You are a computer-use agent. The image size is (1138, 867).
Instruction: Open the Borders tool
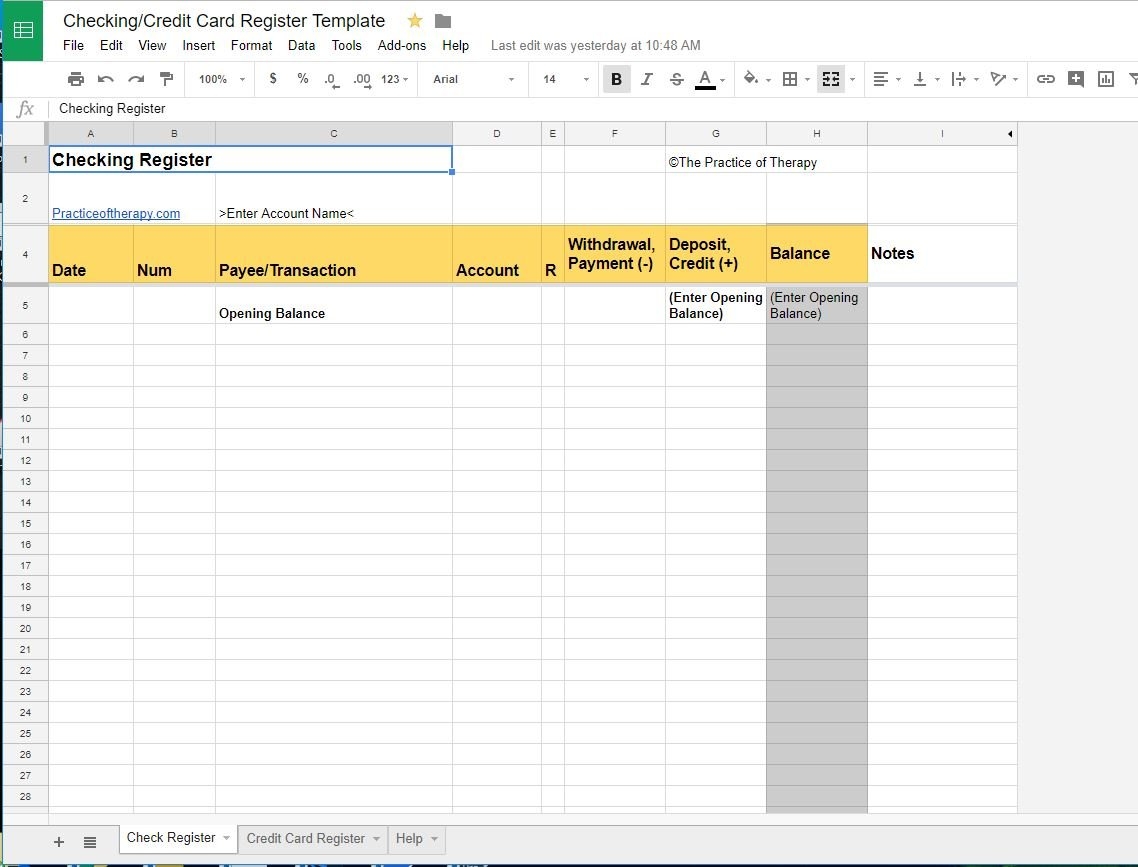click(x=790, y=79)
